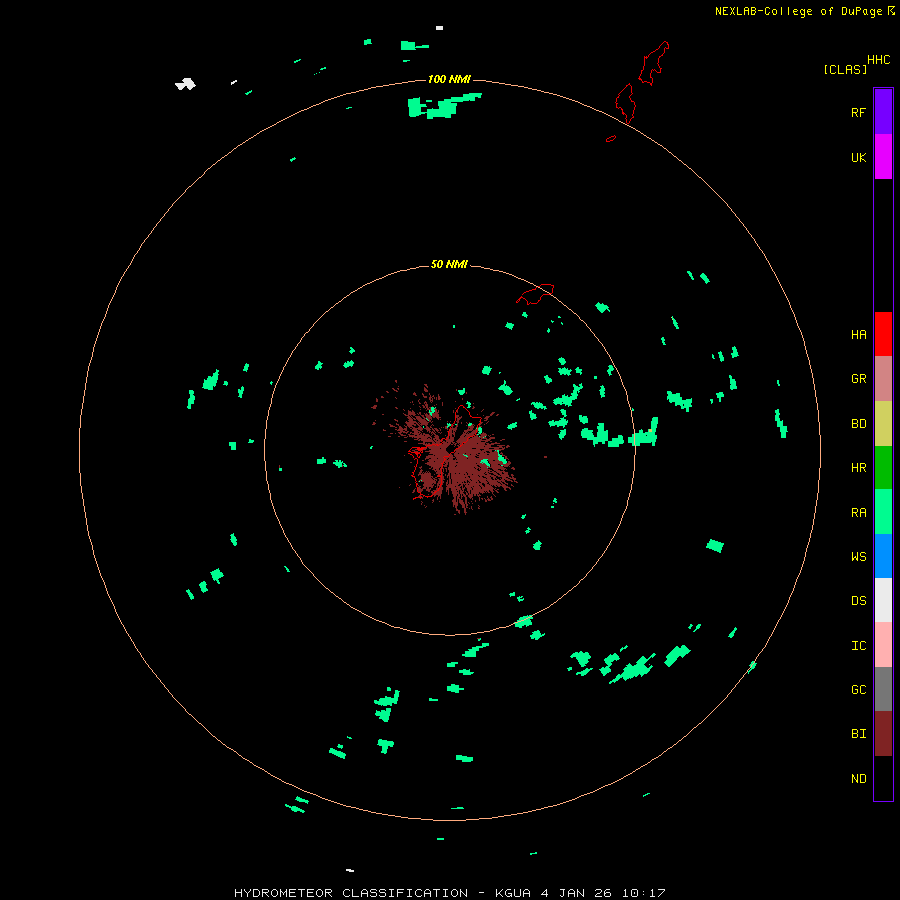Click the 'UK' legend label
Image resolution: width=900 pixels, height=900 pixels.
point(858,158)
